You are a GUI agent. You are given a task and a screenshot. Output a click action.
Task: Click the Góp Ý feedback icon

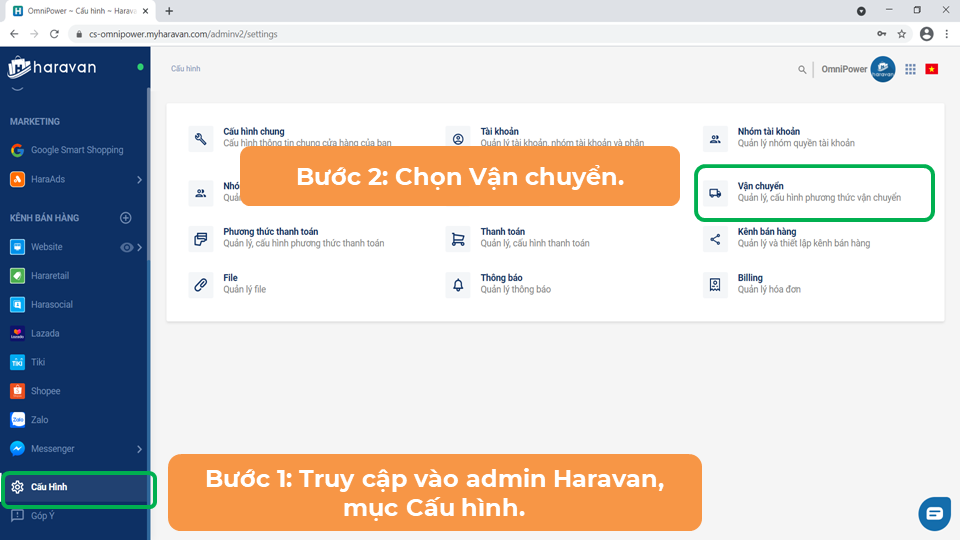point(17,516)
